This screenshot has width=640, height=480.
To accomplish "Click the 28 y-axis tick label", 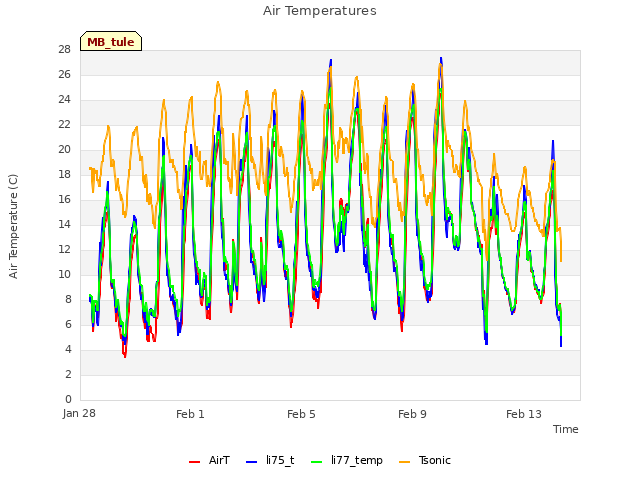I will [x=64, y=49].
